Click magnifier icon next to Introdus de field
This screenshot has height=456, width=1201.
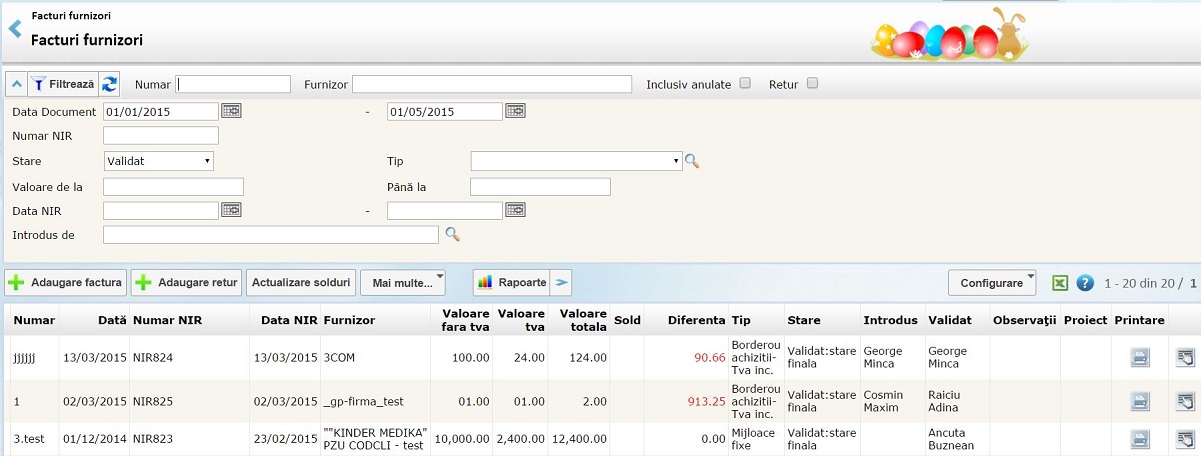[x=452, y=234]
